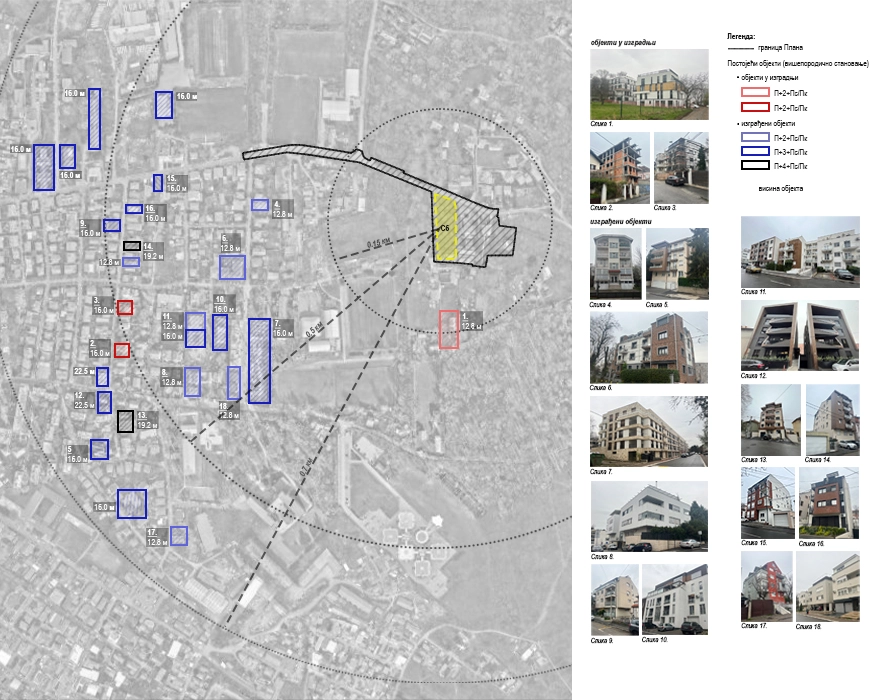
Task: Select the red building outline at label 2
Action: (x=122, y=350)
